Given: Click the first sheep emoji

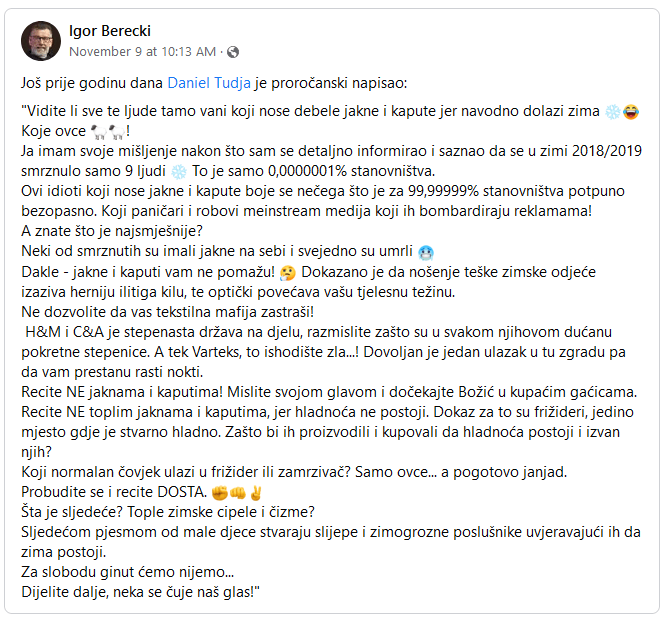Looking at the screenshot, I should pos(96,131).
